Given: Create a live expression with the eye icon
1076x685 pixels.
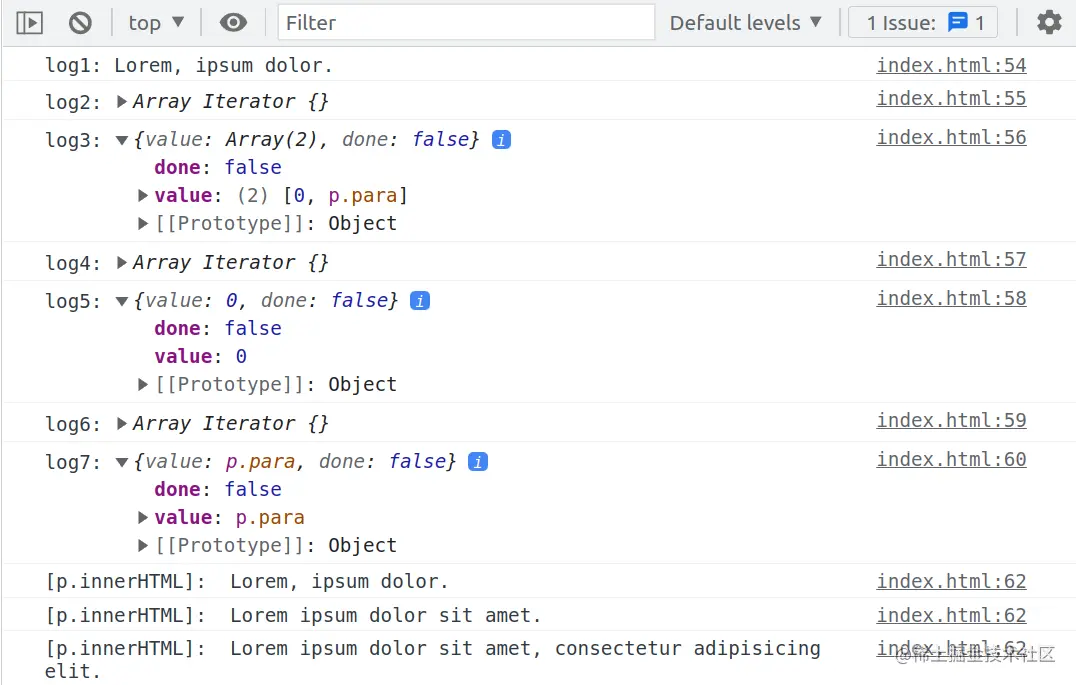Looking at the screenshot, I should pyautogui.click(x=233, y=22).
